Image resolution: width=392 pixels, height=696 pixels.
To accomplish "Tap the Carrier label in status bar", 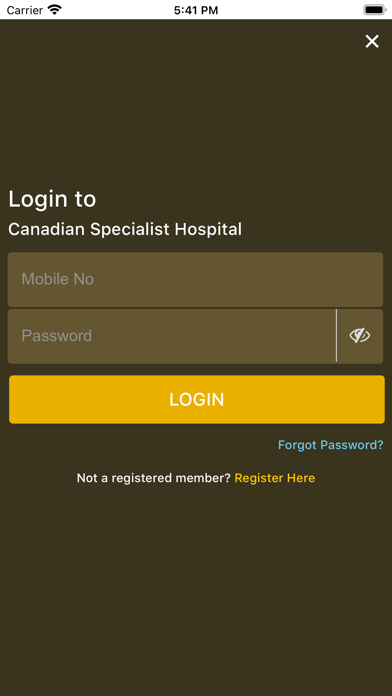I will coord(24,10).
